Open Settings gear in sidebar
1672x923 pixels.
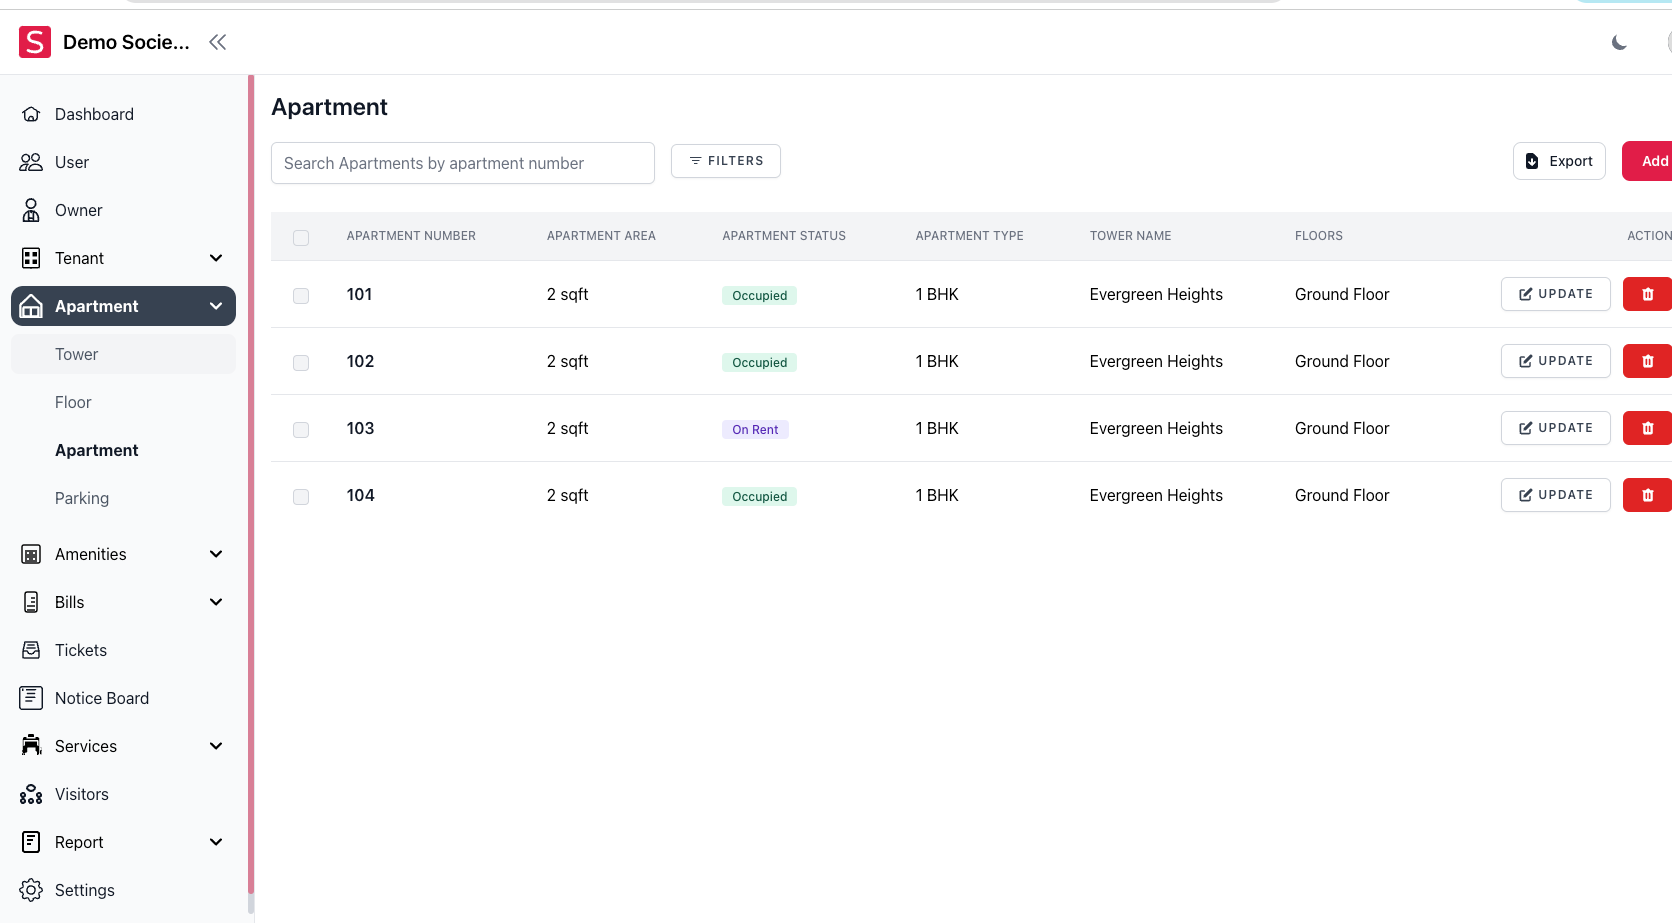pyautogui.click(x=31, y=890)
